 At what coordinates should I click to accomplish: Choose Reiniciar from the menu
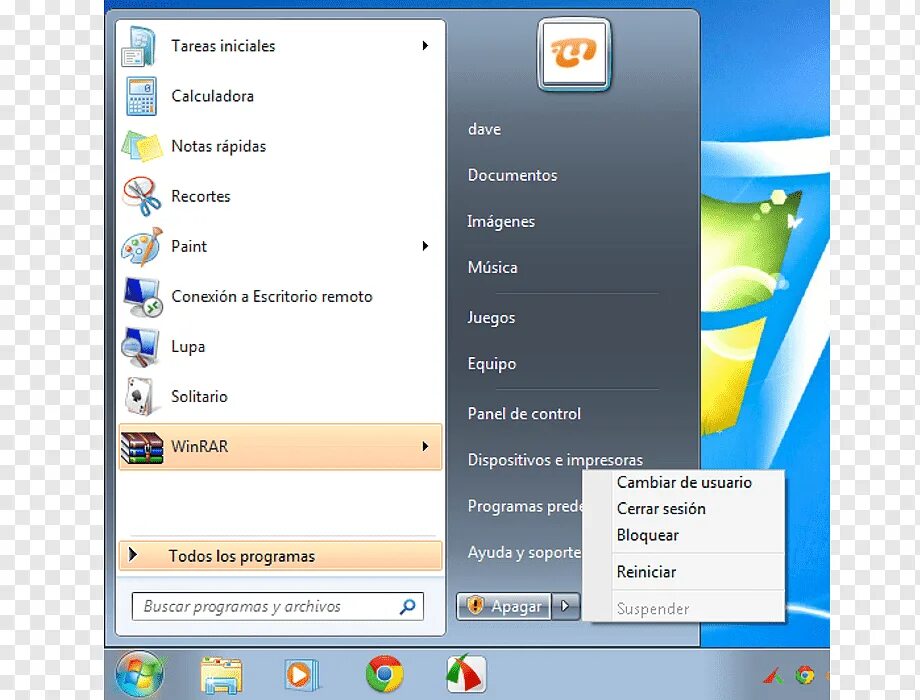[647, 572]
